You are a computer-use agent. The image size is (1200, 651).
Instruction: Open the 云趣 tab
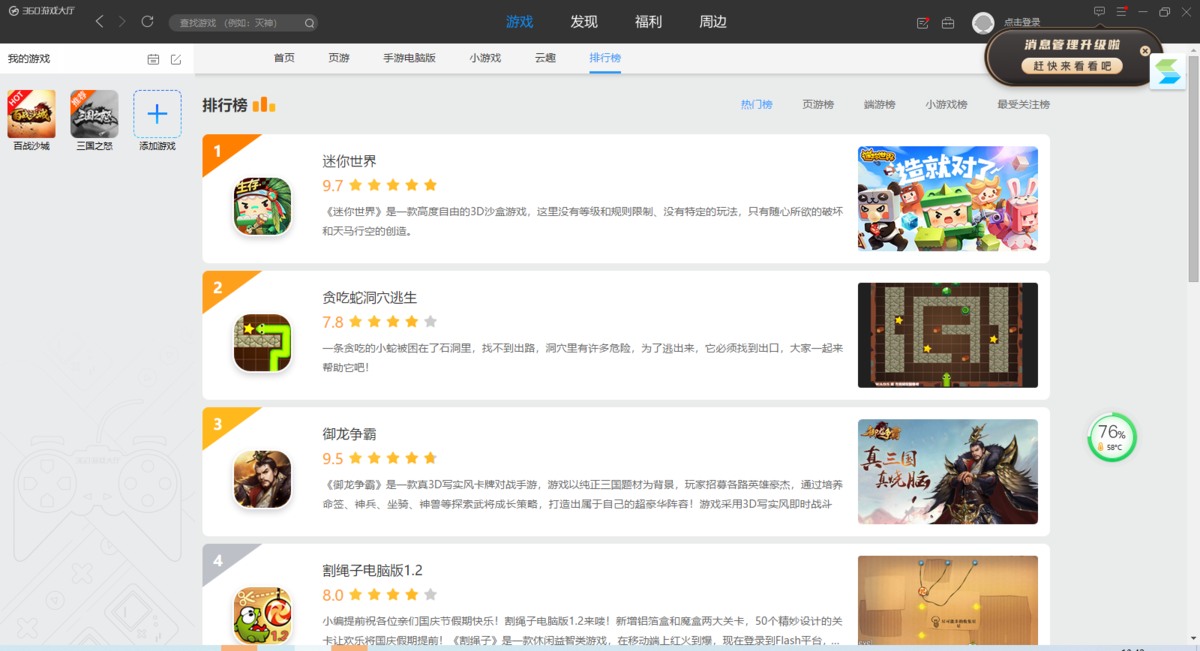point(545,58)
